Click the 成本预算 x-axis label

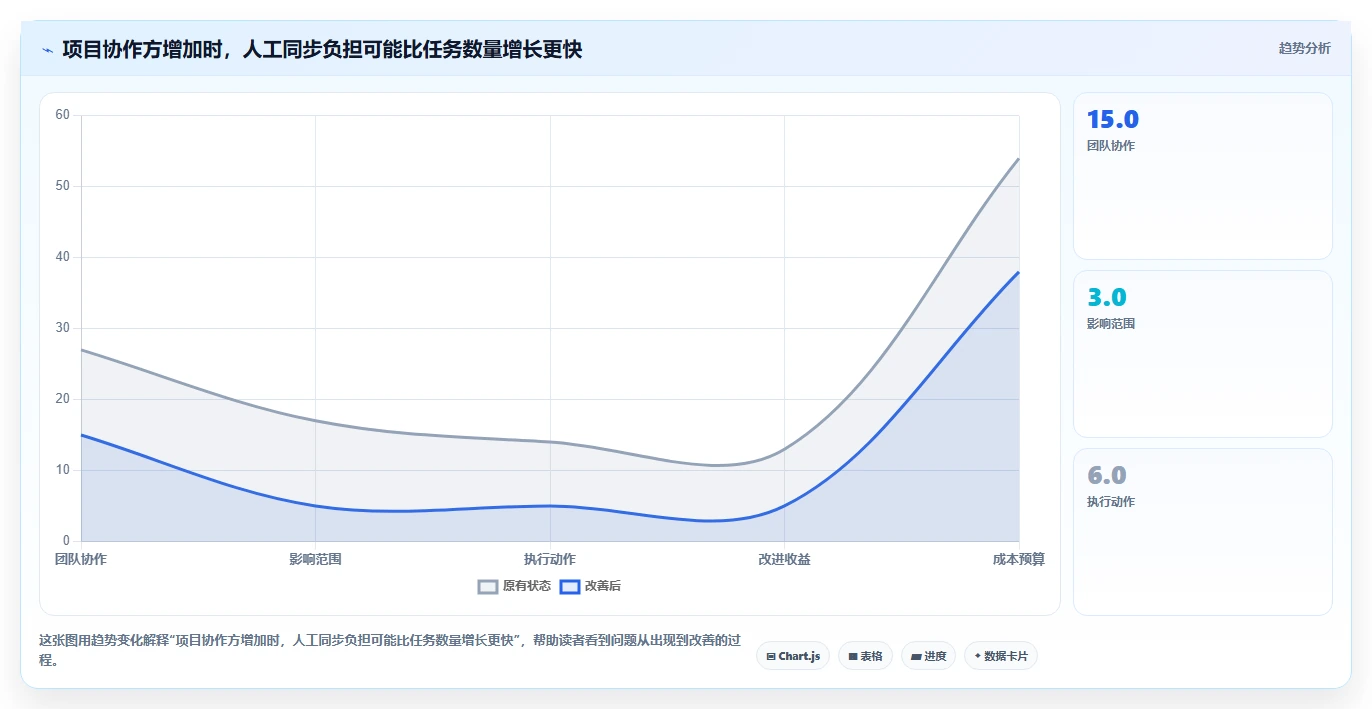coord(1019,559)
